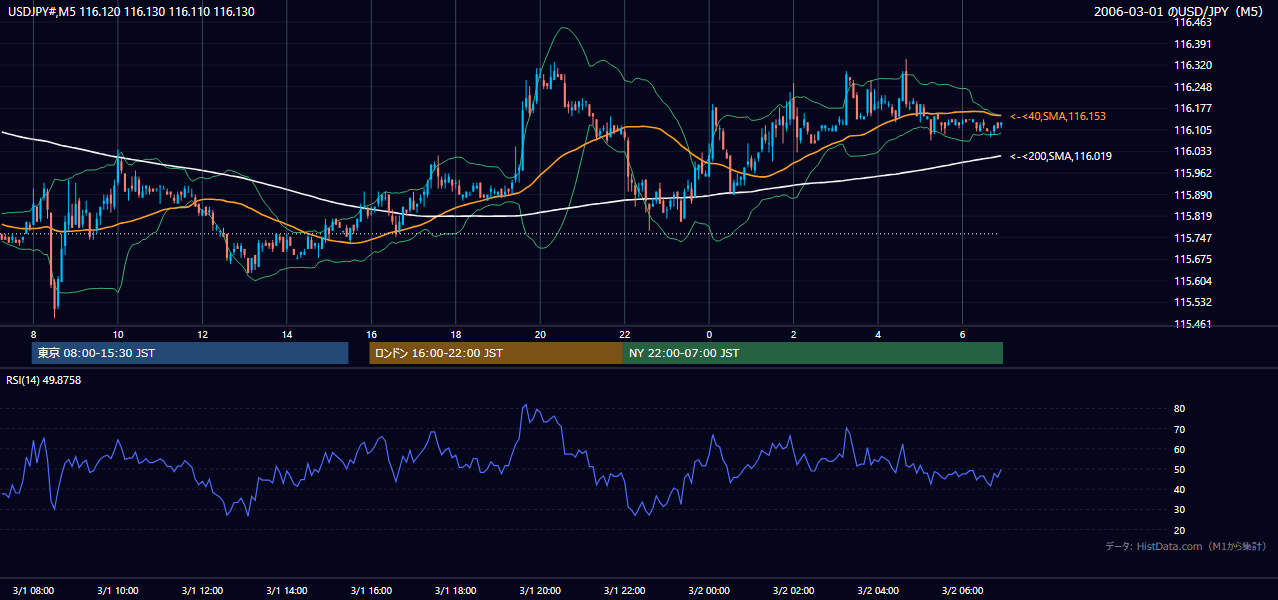1278x600 pixels.
Task: Click the 3/2 02:00 date label
Action: tap(793, 590)
